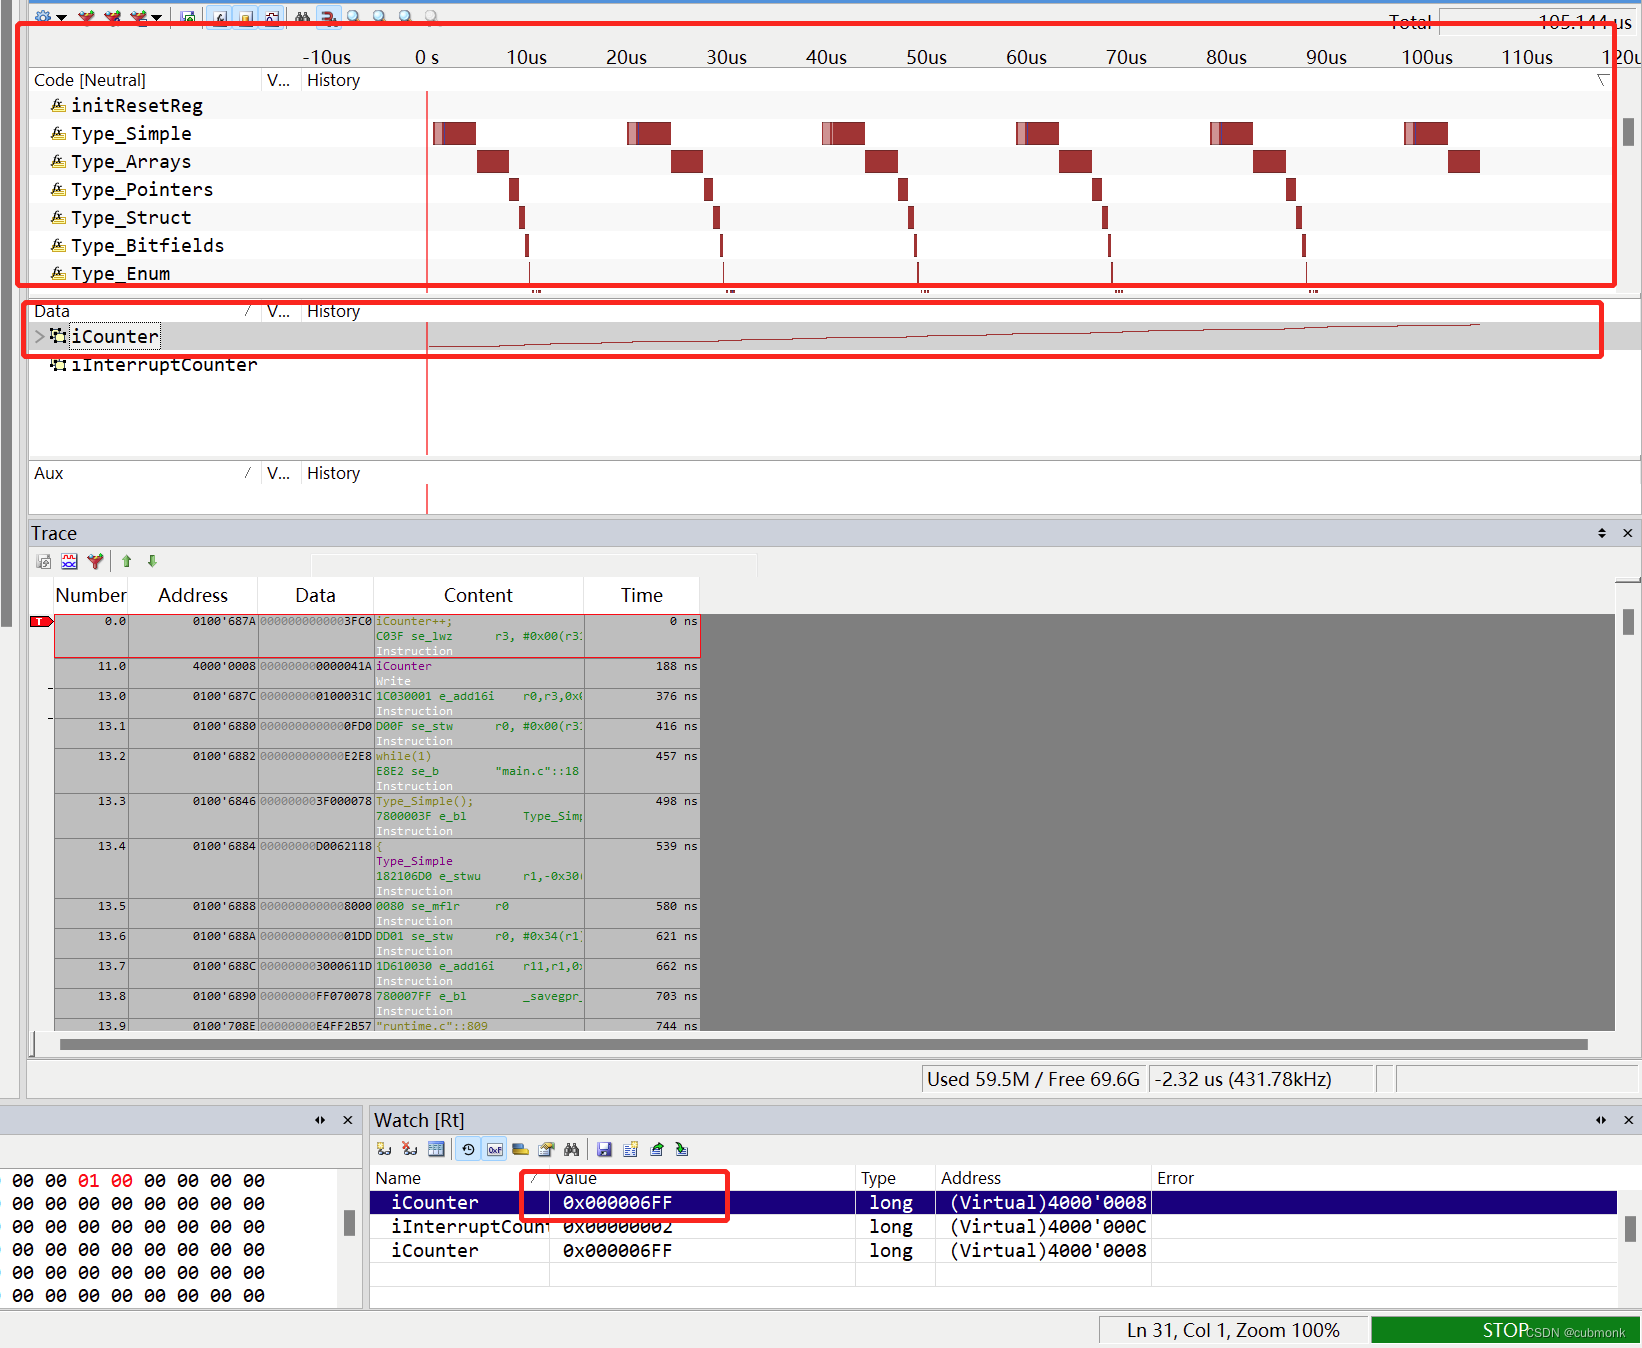This screenshot has height=1348, width=1642.
Task: Open the gear settings icon in top toolbar
Action: 42,17
